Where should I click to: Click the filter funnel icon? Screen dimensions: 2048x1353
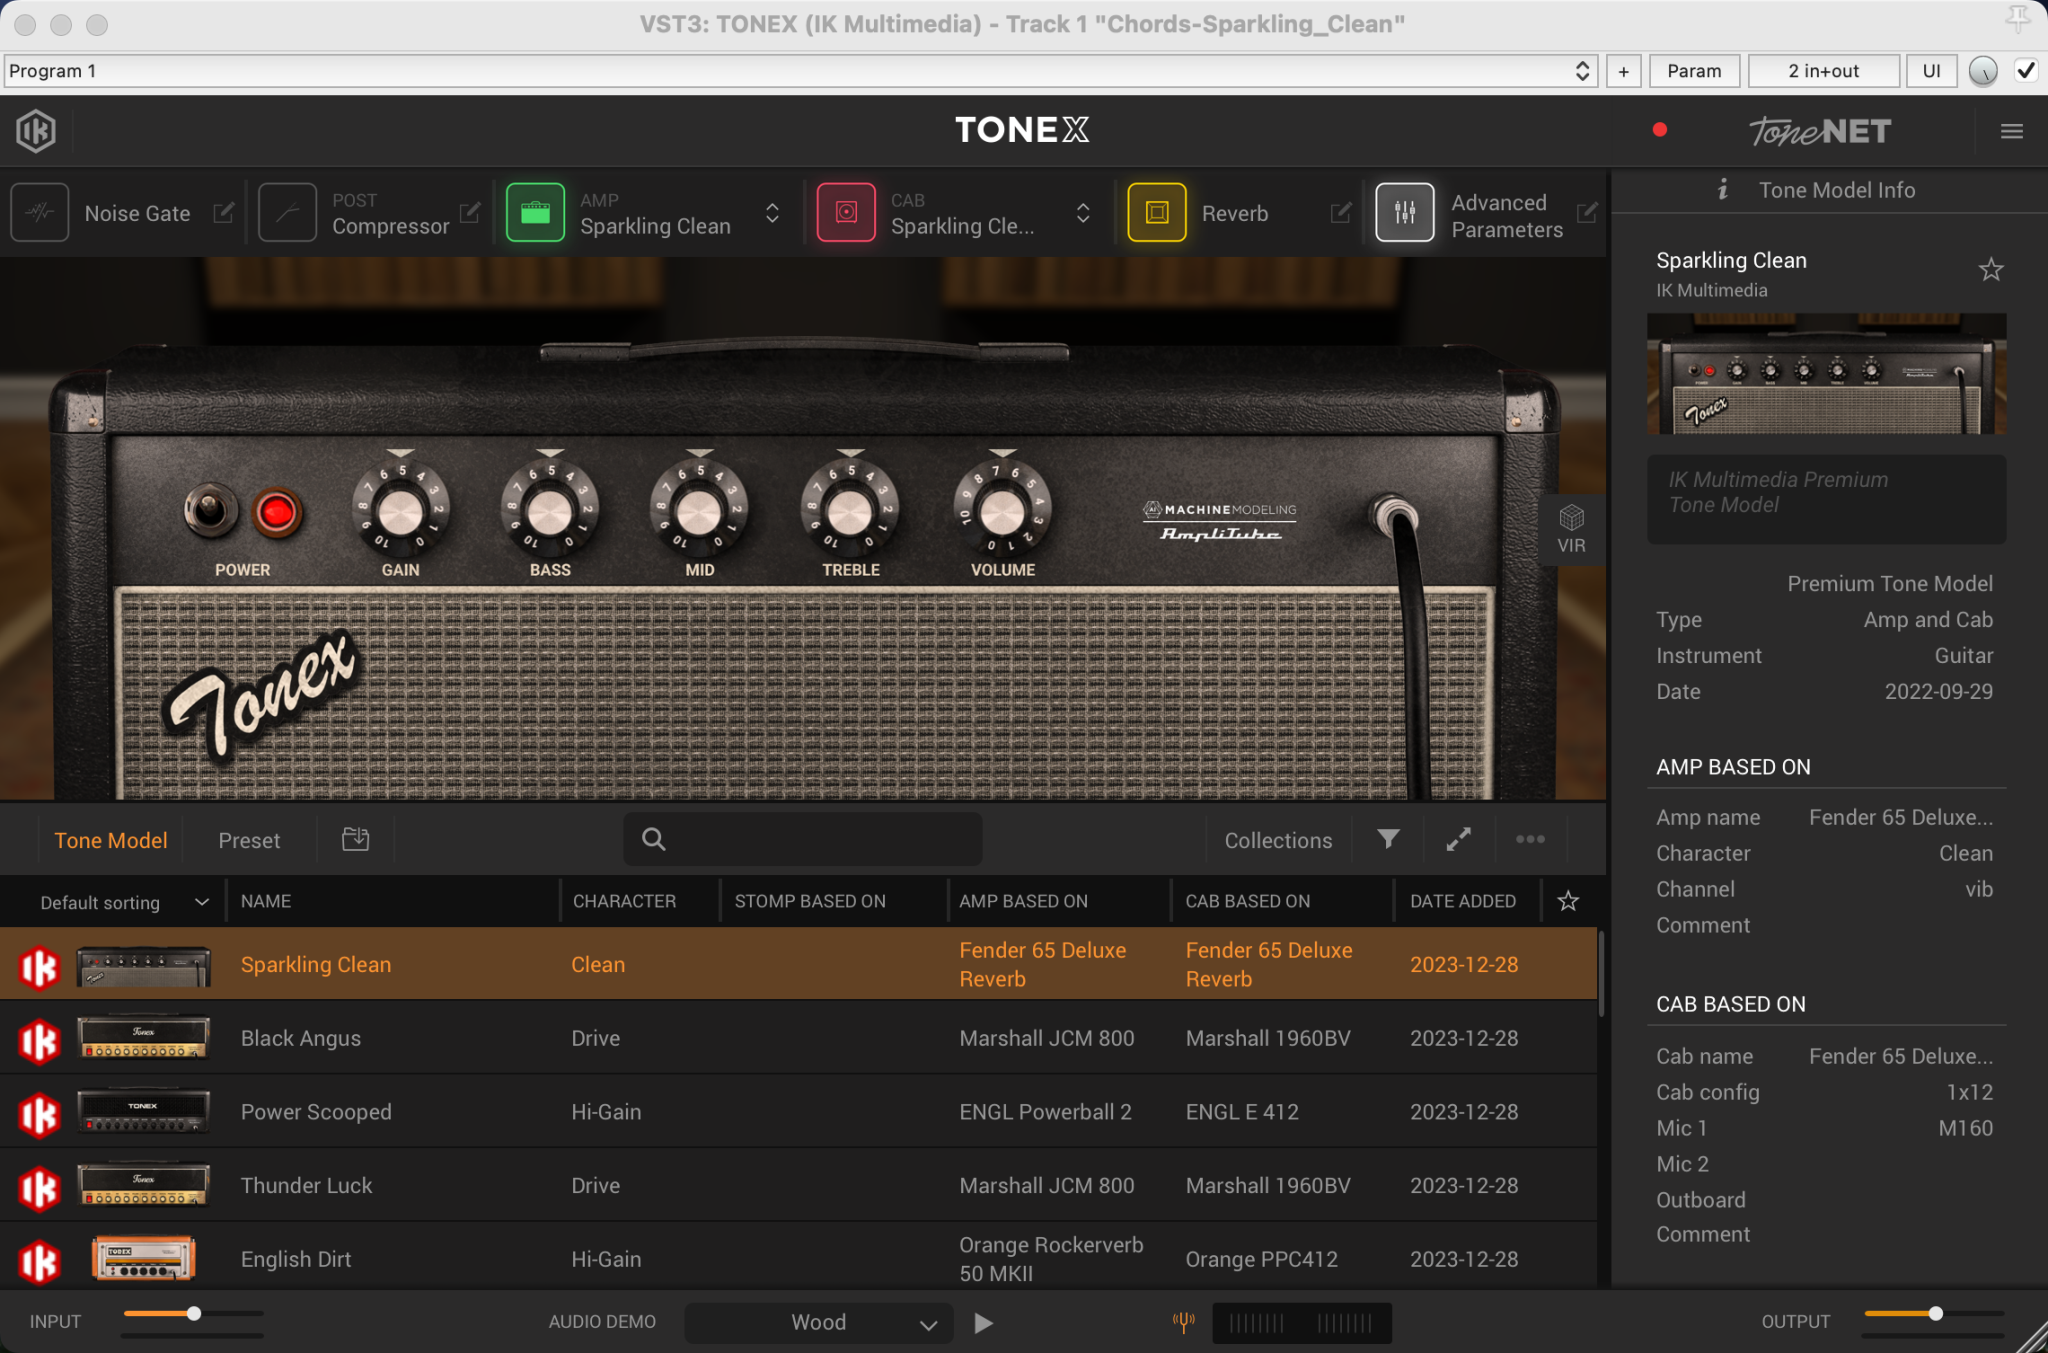(x=1388, y=839)
